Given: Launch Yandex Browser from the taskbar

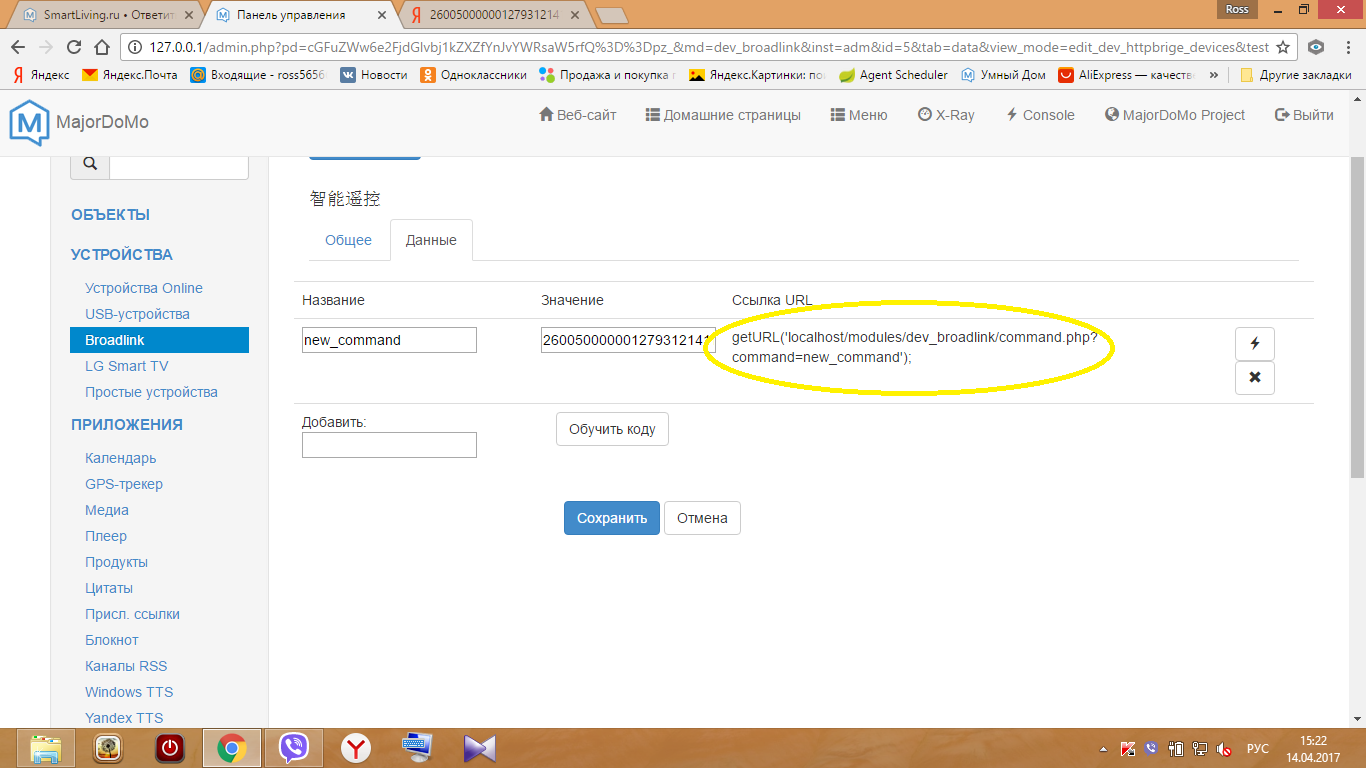Looking at the screenshot, I should [x=356, y=748].
